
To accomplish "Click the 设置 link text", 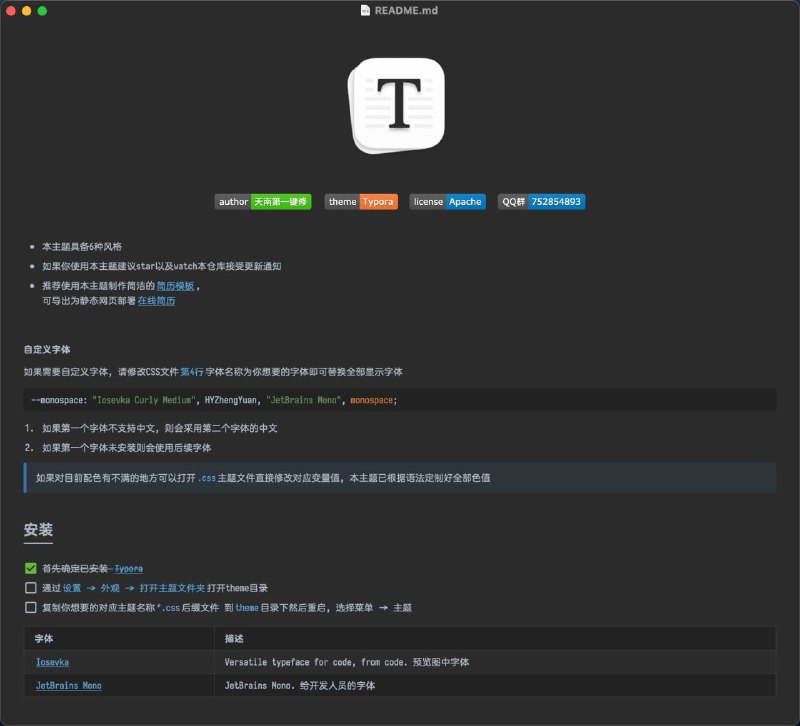I will (x=72, y=588).
